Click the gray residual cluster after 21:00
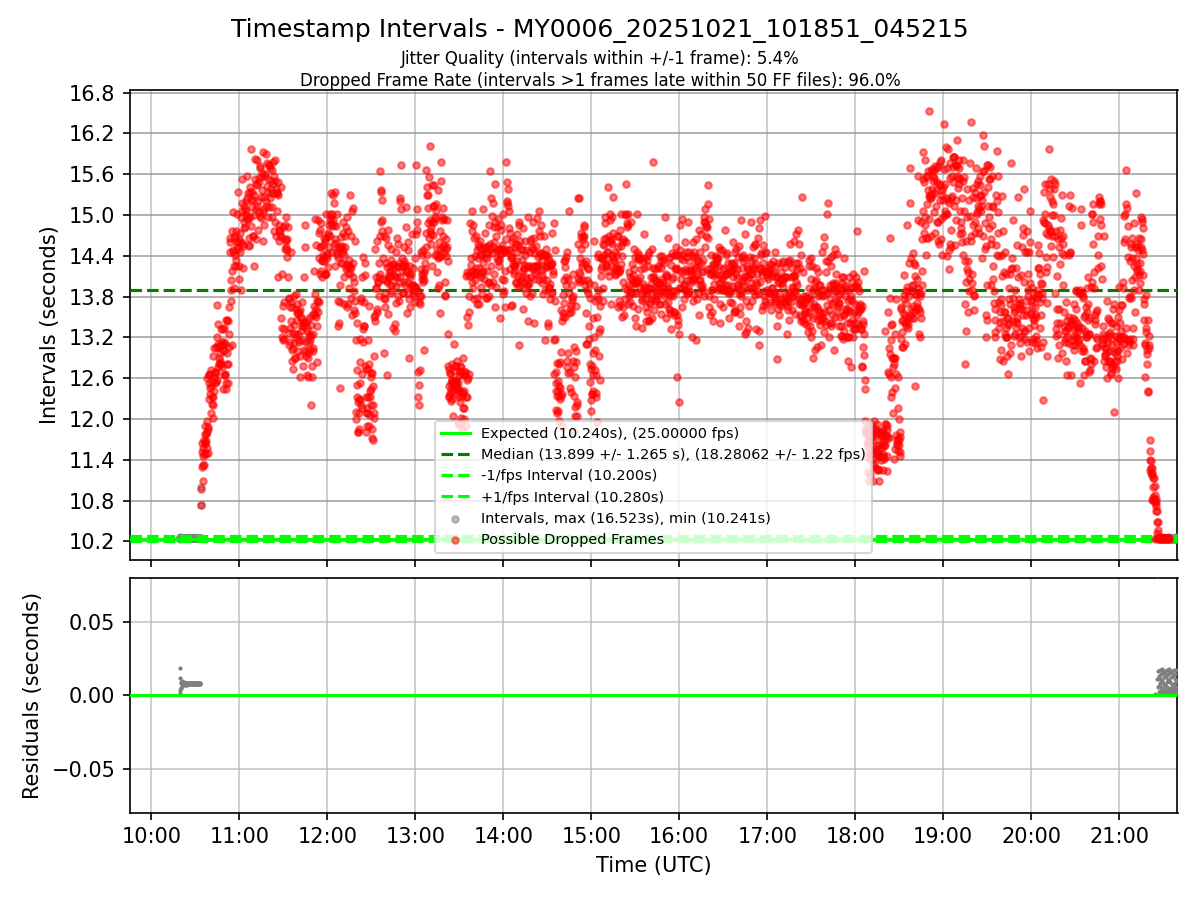Screen dimensions: 1200x900 (x=1166, y=681)
